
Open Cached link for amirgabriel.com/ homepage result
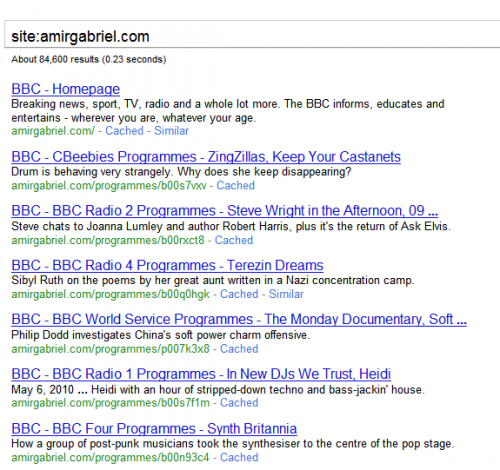(124, 131)
